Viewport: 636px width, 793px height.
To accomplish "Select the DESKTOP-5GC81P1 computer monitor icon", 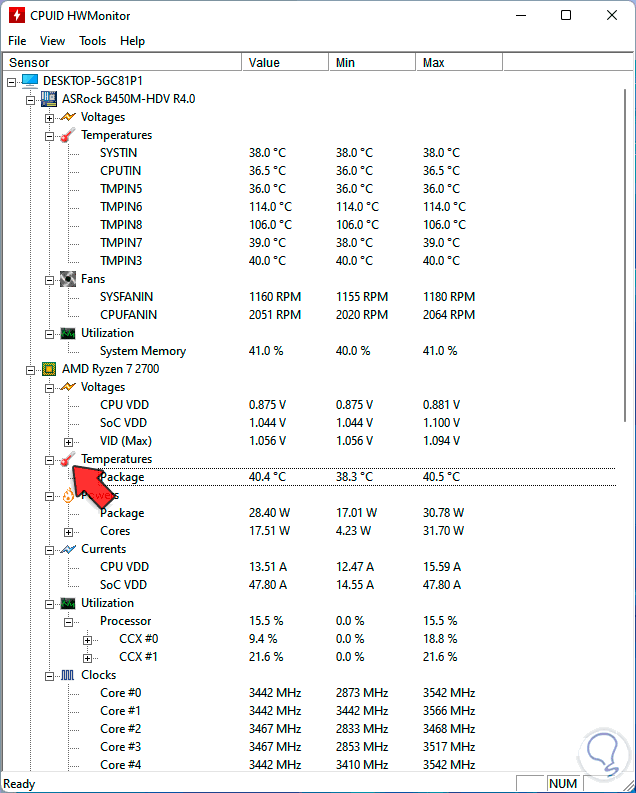I will click(30, 81).
